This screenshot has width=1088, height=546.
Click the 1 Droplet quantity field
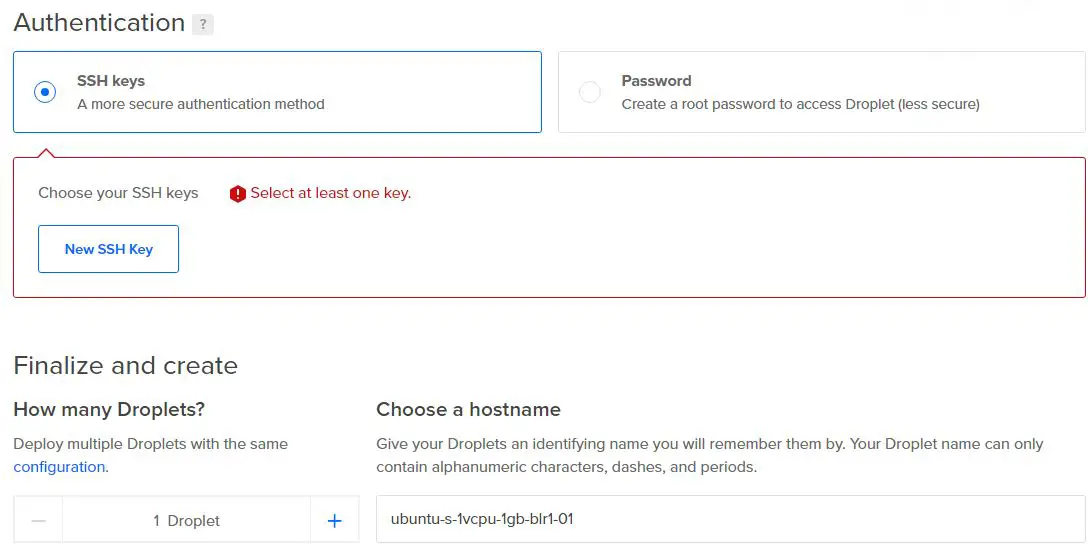click(187, 520)
